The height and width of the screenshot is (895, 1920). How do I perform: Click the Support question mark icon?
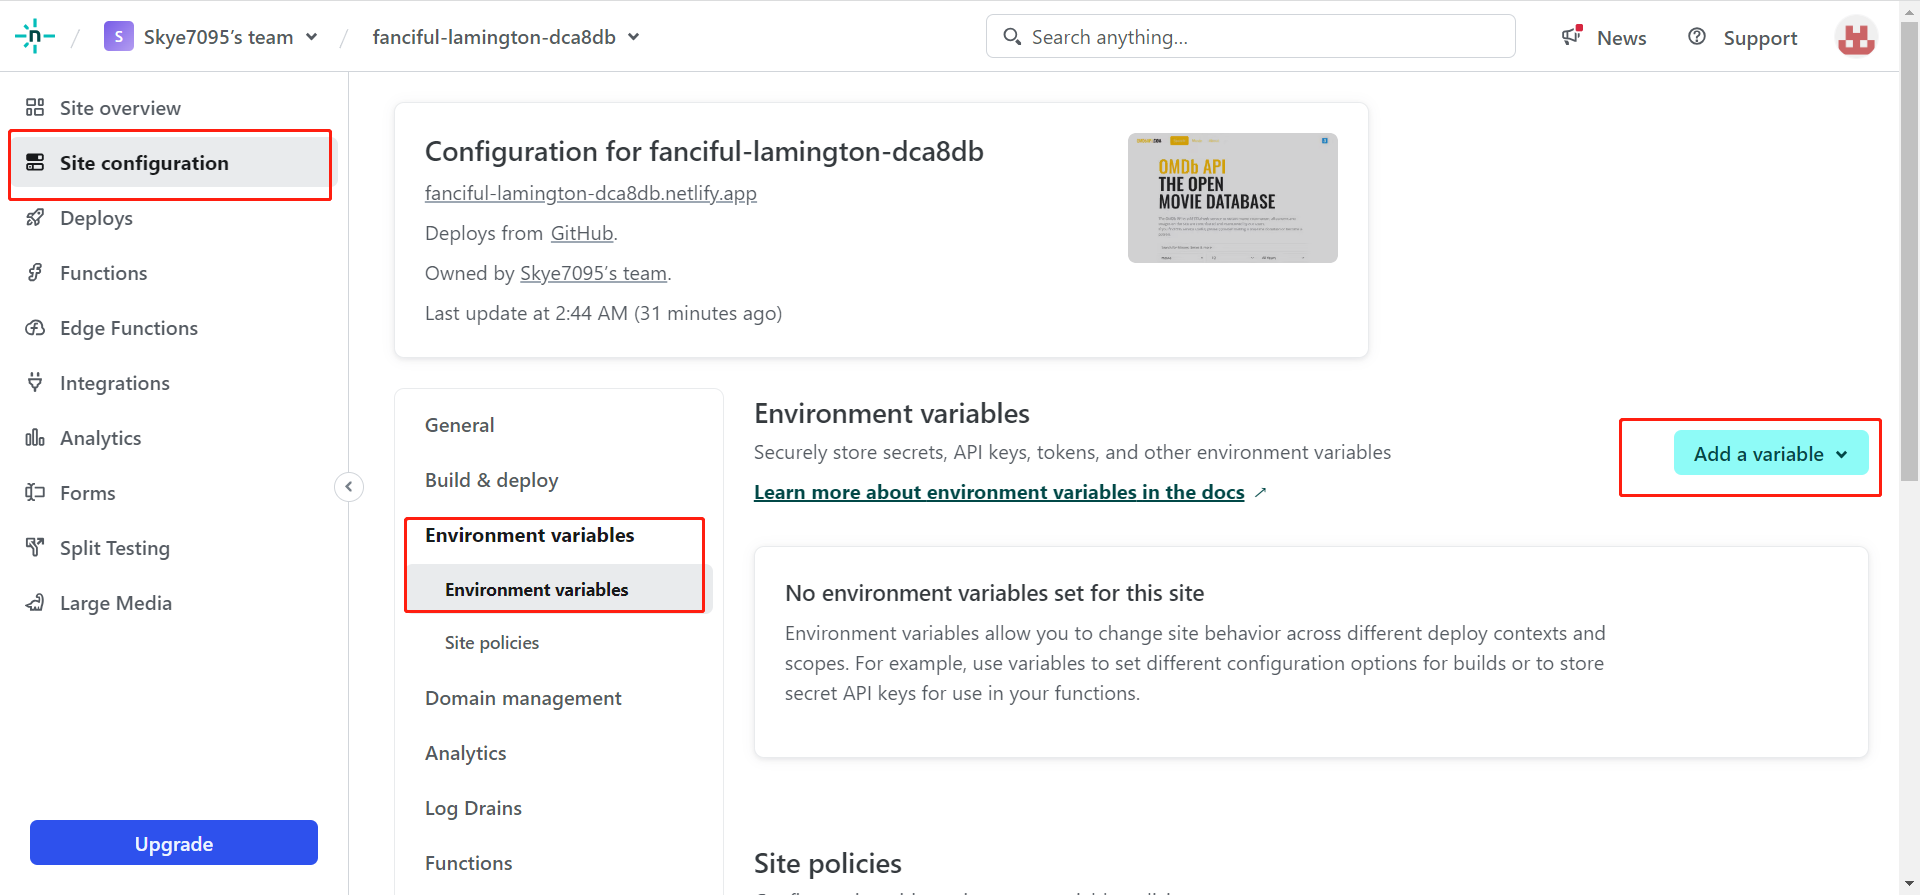coord(1697,37)
